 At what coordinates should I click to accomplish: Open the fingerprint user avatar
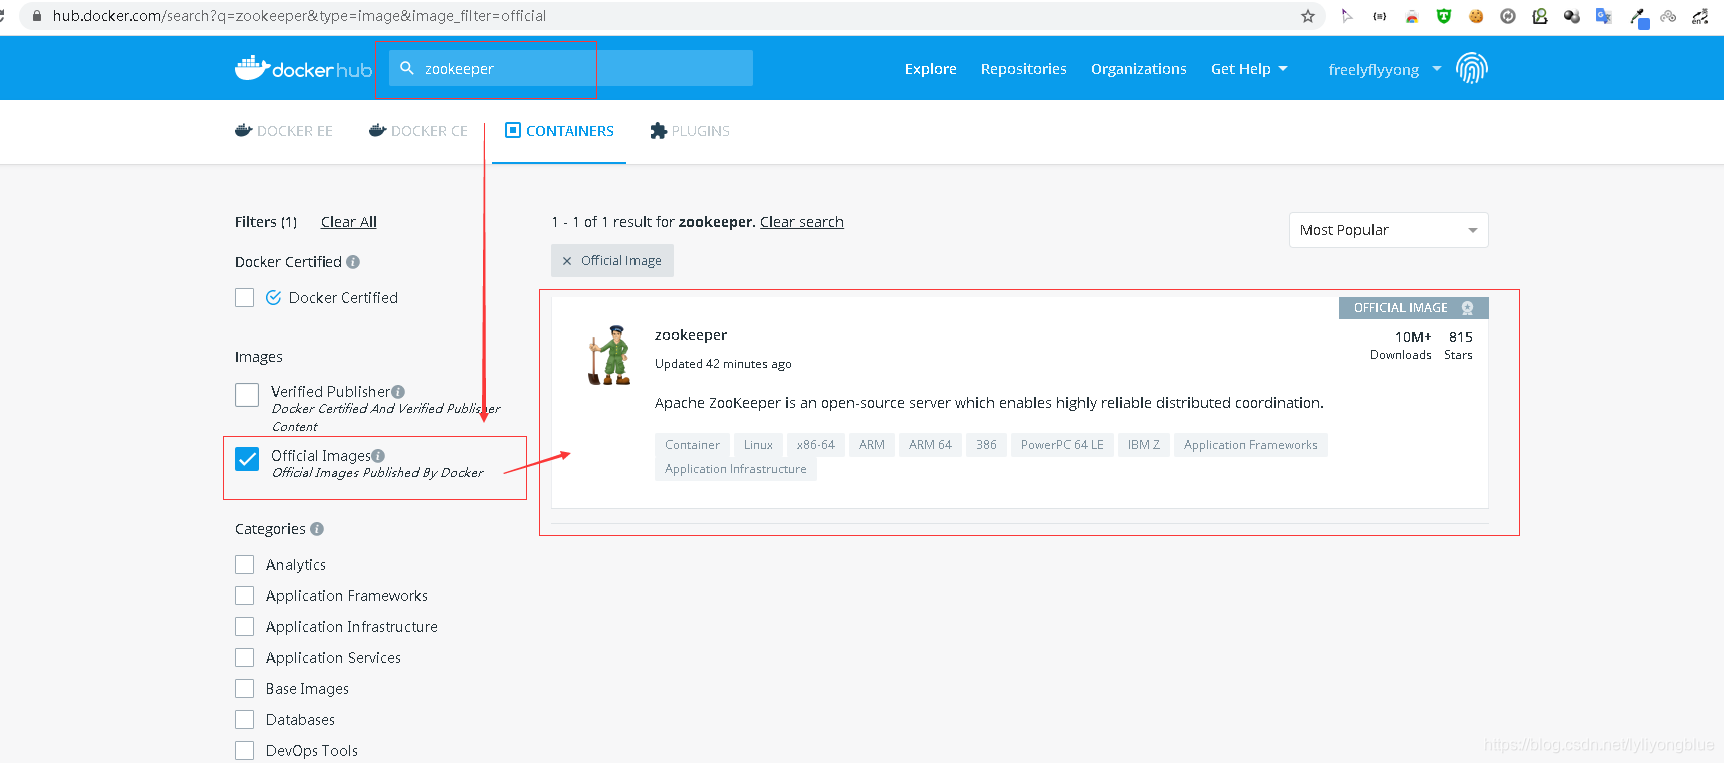coord(1471,68)
